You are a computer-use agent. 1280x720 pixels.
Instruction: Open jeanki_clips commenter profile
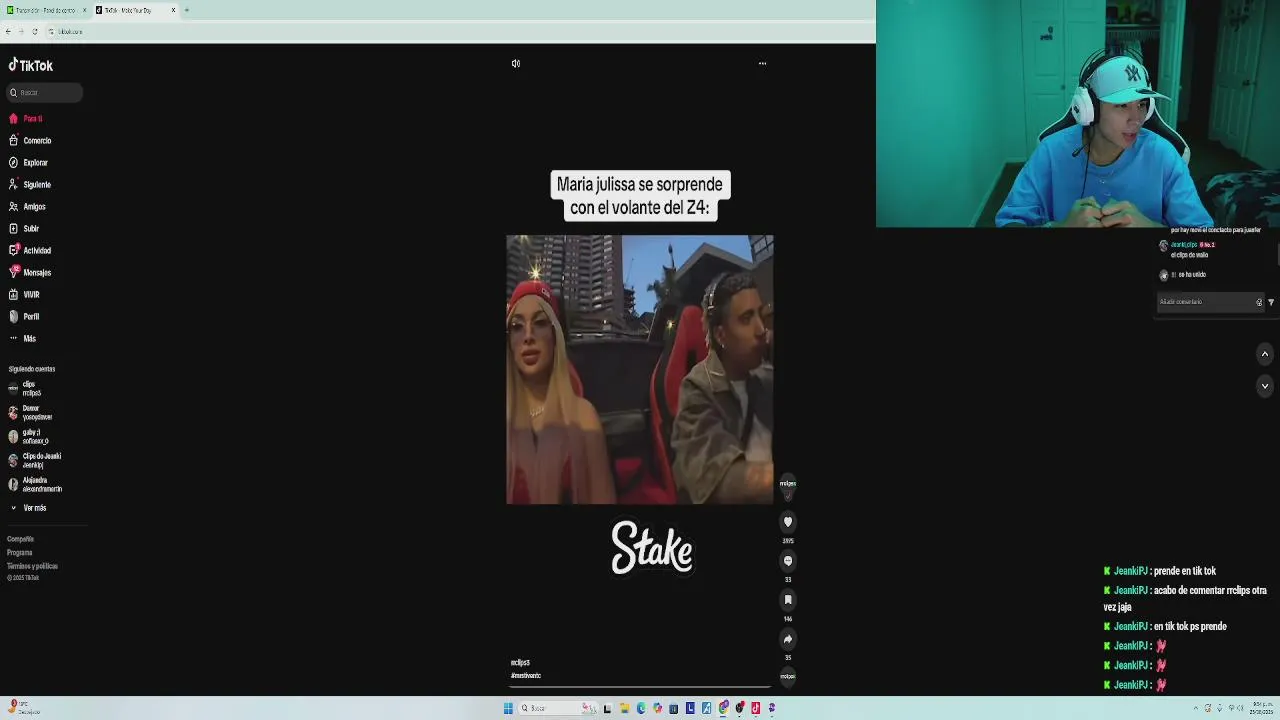1184,245
